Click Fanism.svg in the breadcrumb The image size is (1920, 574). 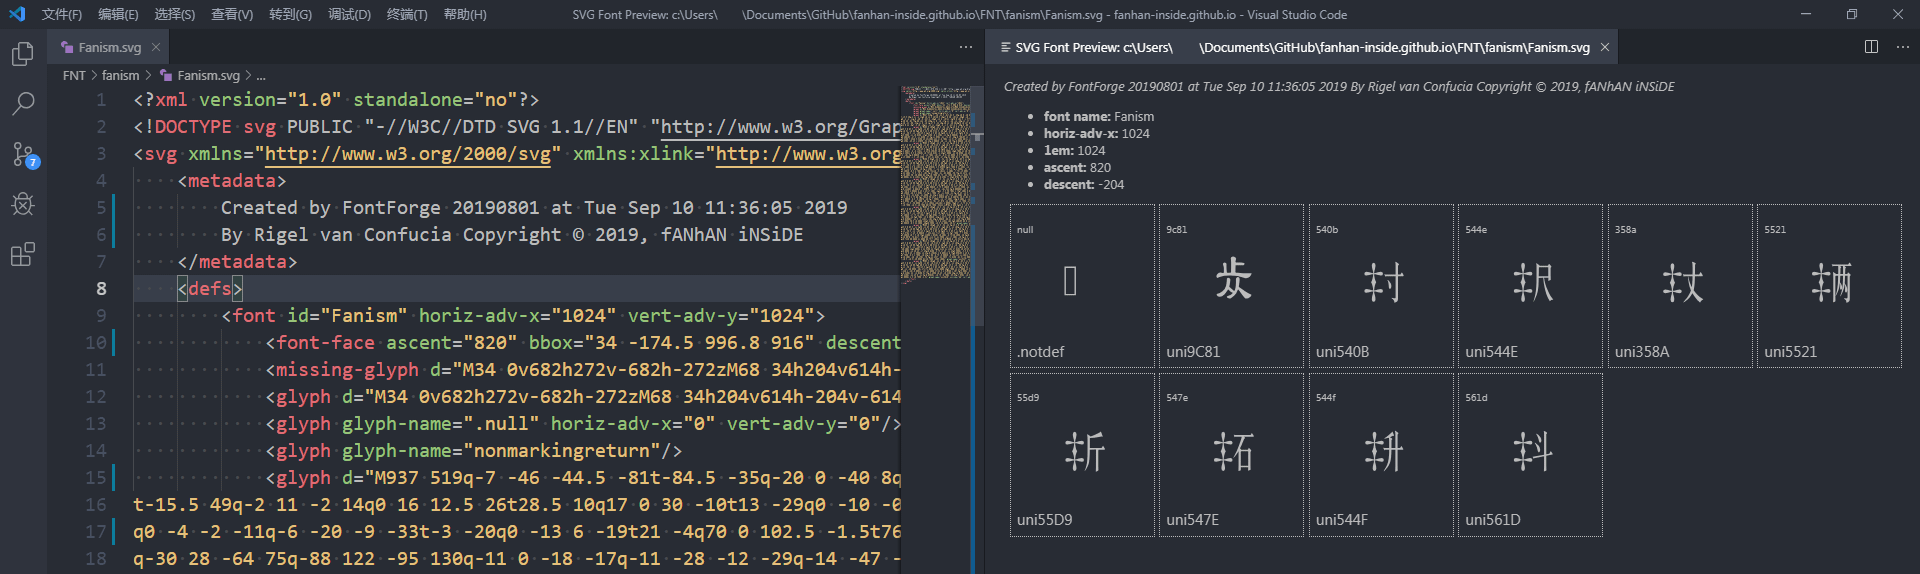click(200, 75)
